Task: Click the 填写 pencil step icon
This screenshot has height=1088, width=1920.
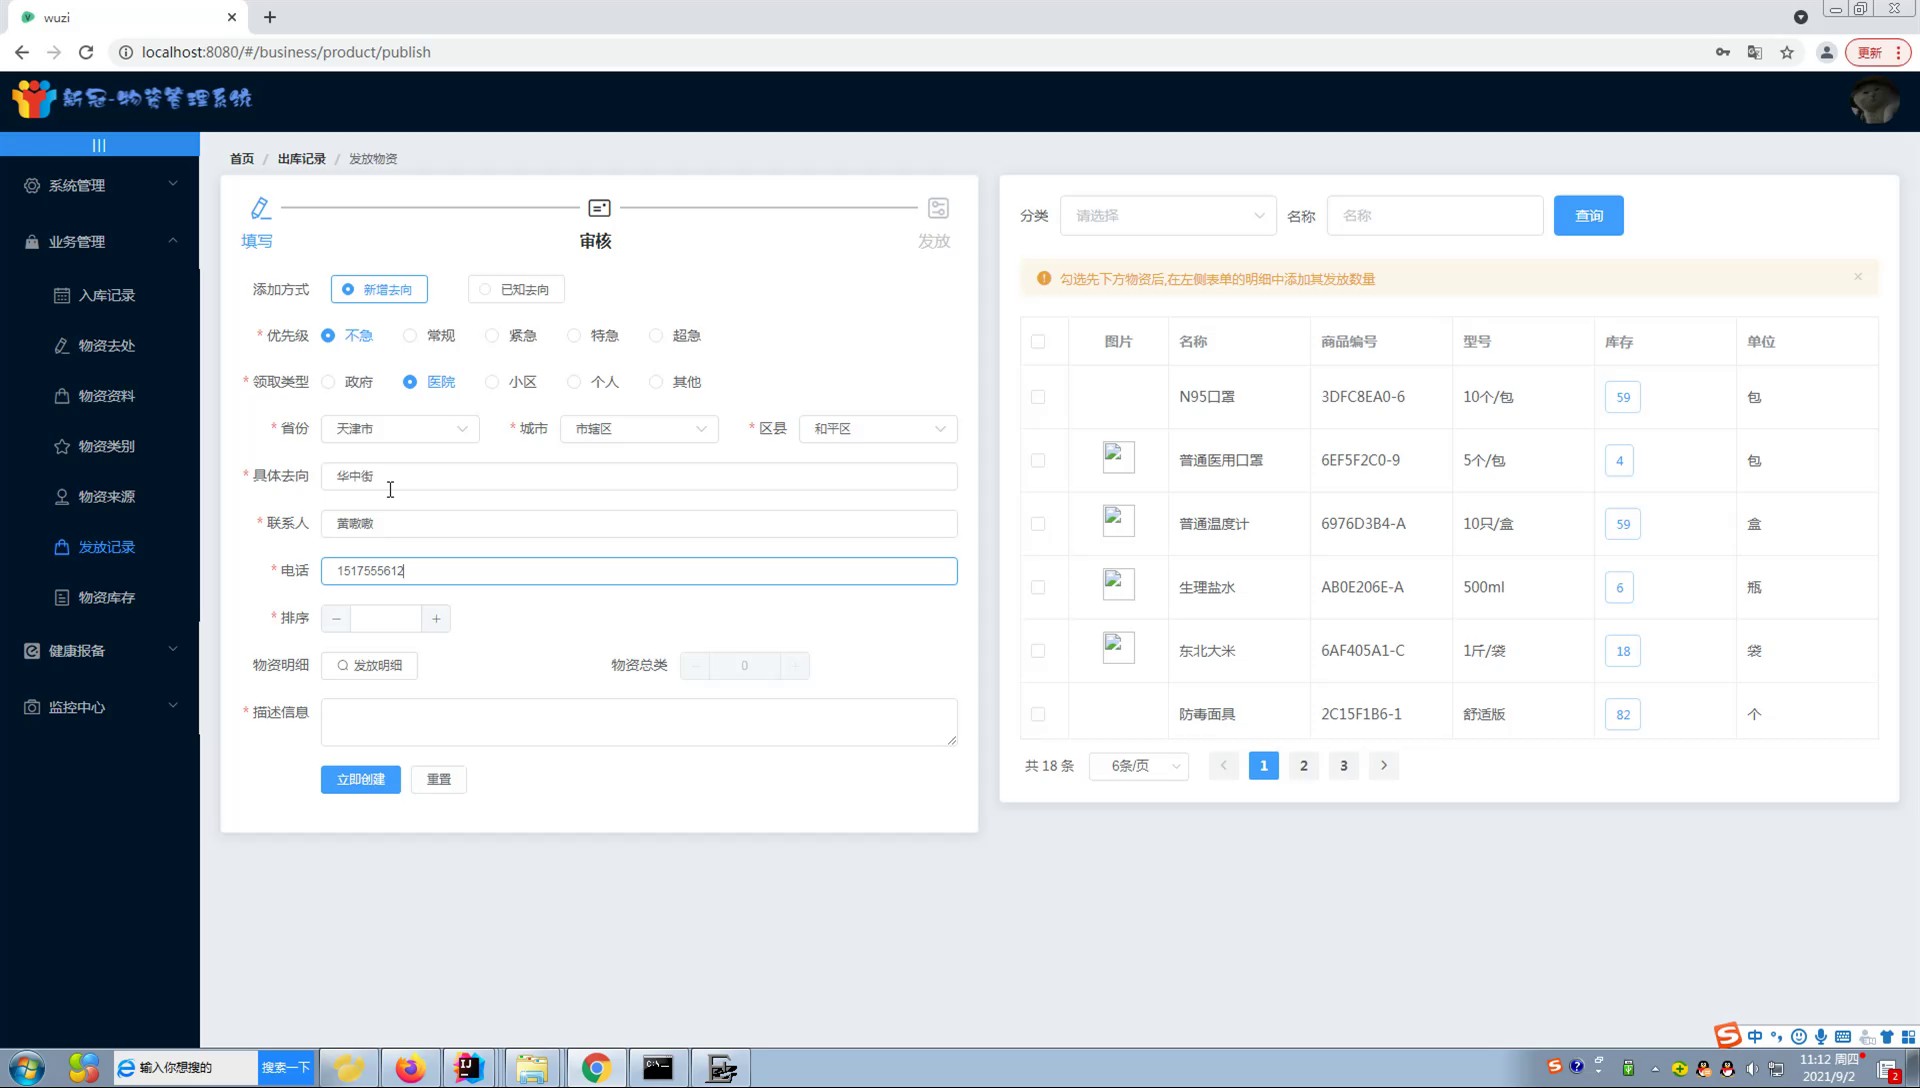Action: point(260,208)
